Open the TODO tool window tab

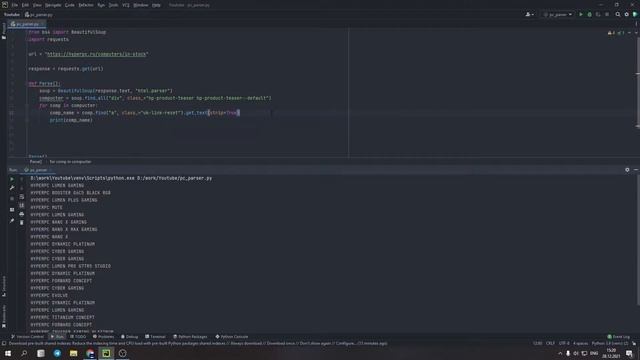(x=78, y=337)
